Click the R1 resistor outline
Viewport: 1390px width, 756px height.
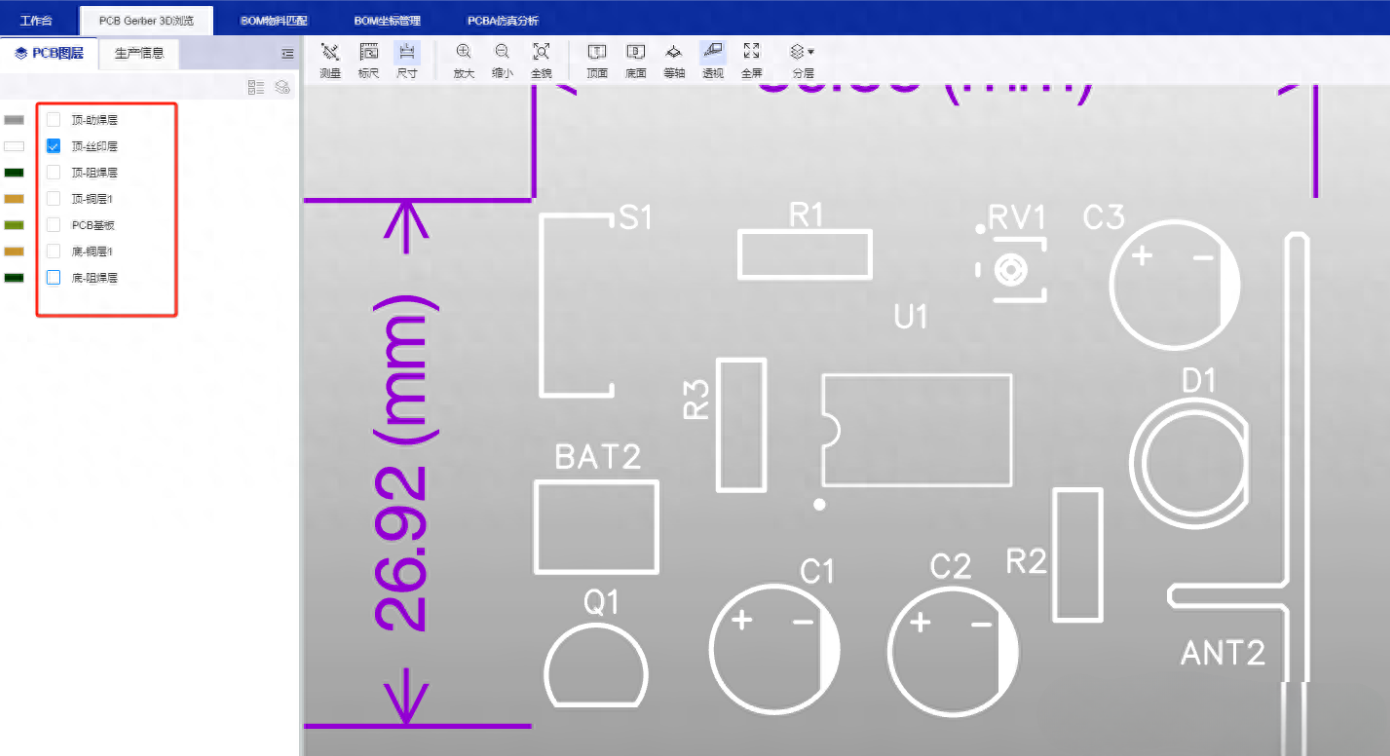tap(805, 254)
